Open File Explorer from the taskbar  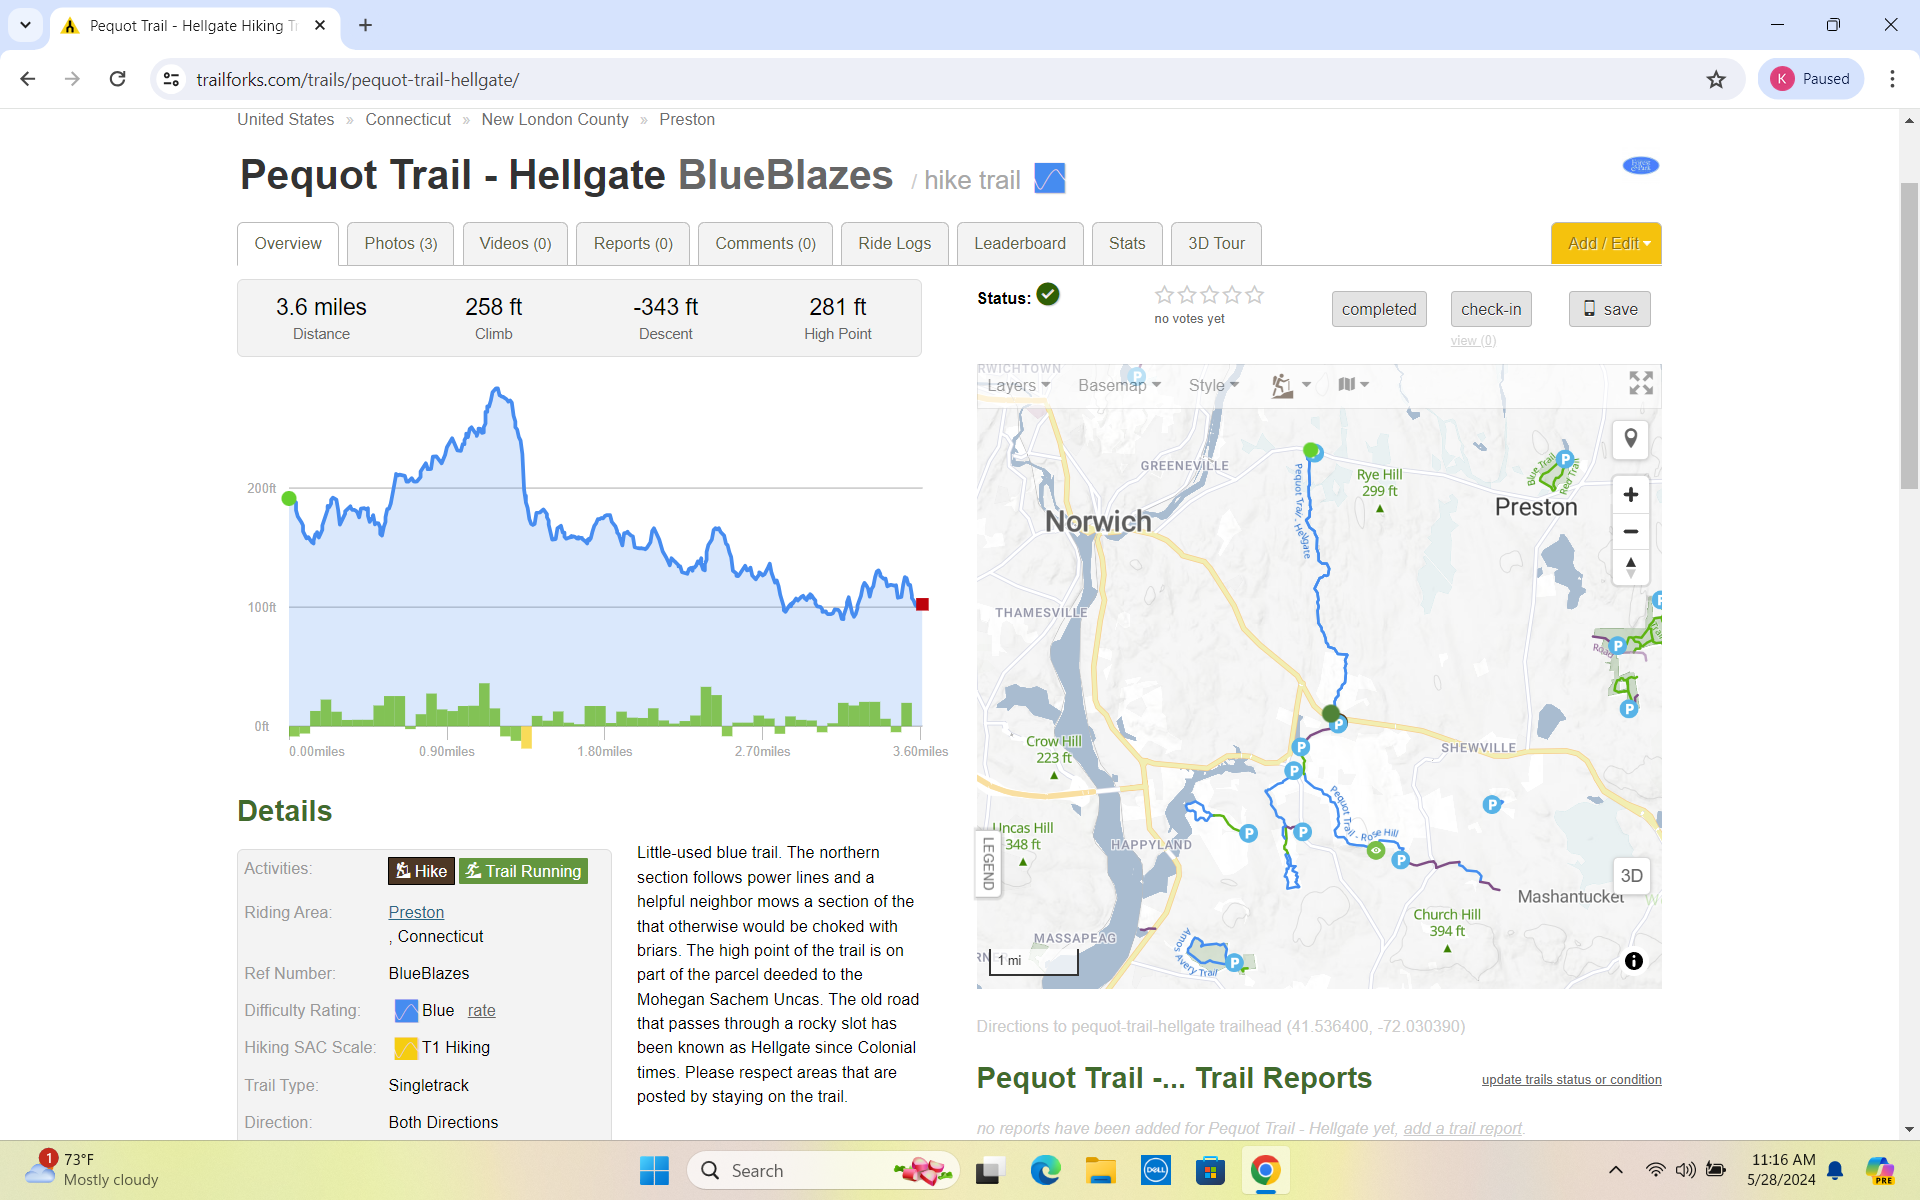[1100, 1170]
